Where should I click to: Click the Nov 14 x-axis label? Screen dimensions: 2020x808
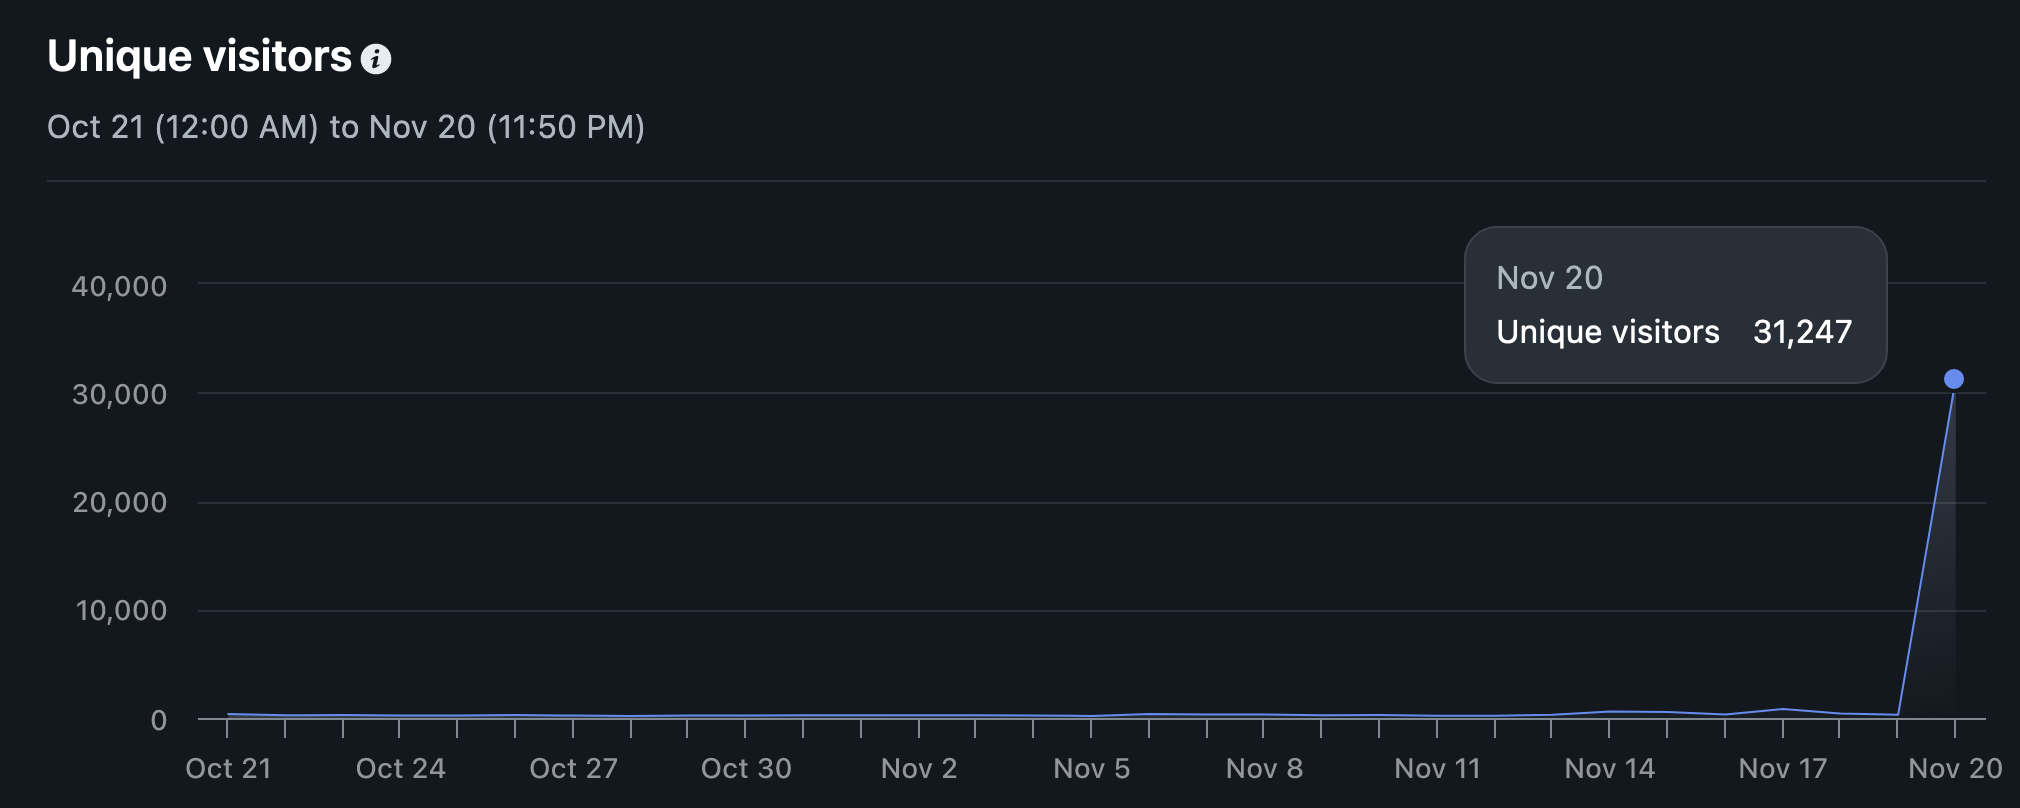pyautogui.click(x=1610, y=768)
